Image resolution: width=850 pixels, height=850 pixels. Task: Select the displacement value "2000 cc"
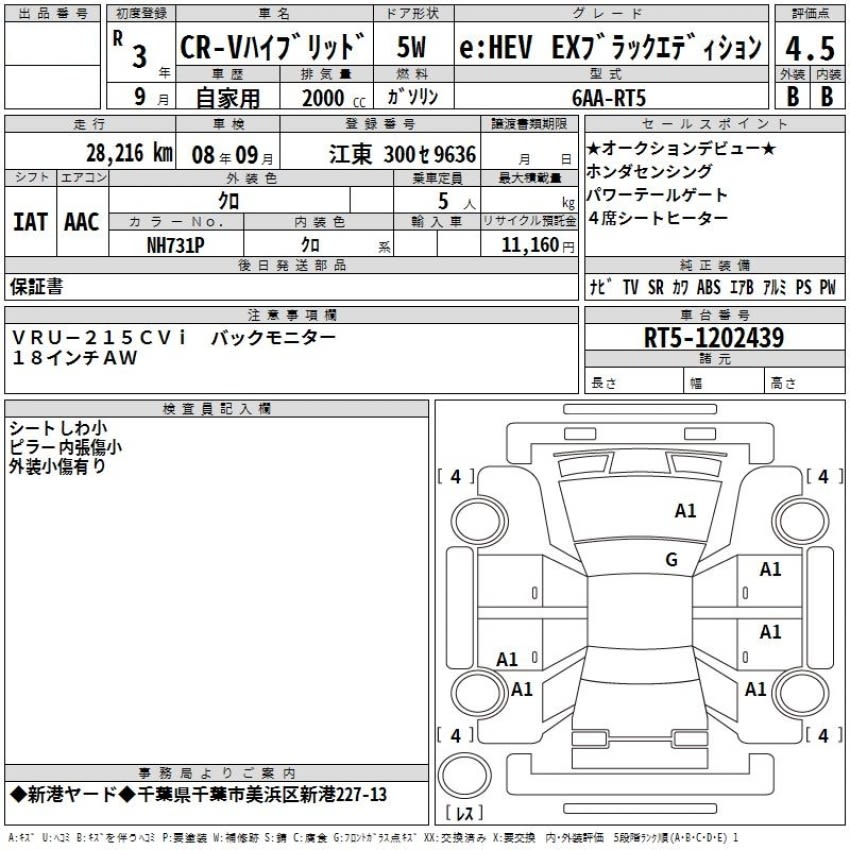pyautogui.click(x=334, y=98)
